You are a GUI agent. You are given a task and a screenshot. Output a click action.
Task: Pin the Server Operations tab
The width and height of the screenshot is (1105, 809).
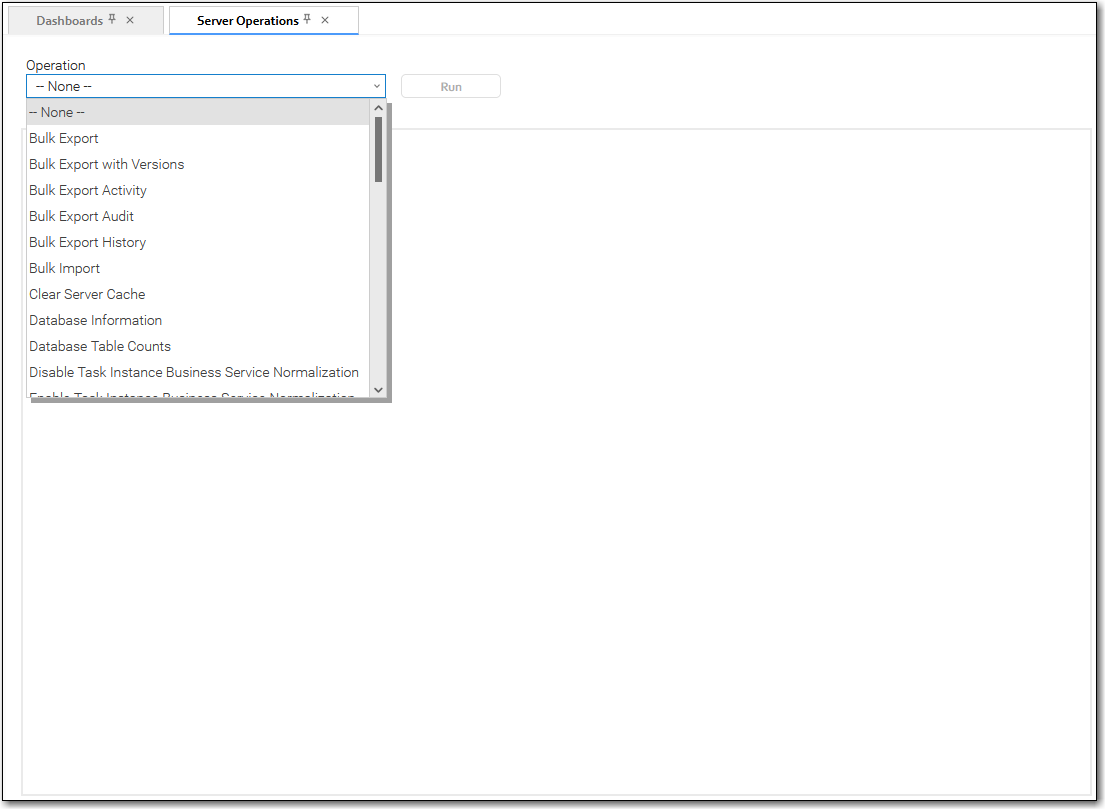(x=308, y=20)
